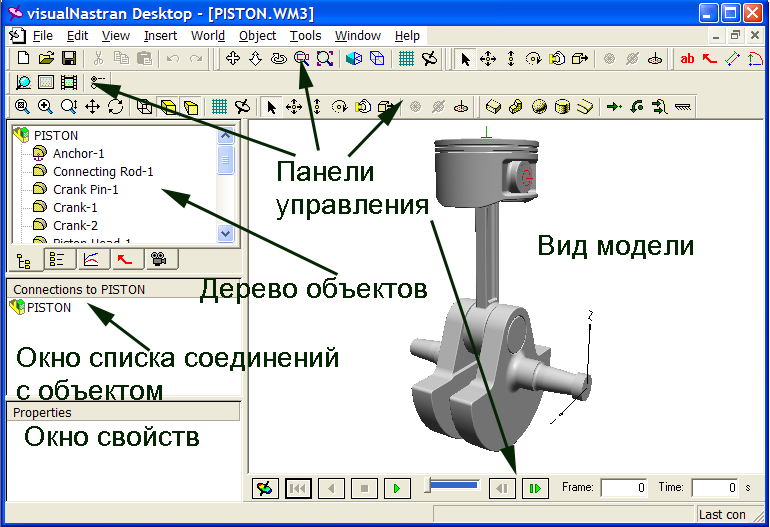
Task: Select the green force arrow tool
Action: (614, 107)
